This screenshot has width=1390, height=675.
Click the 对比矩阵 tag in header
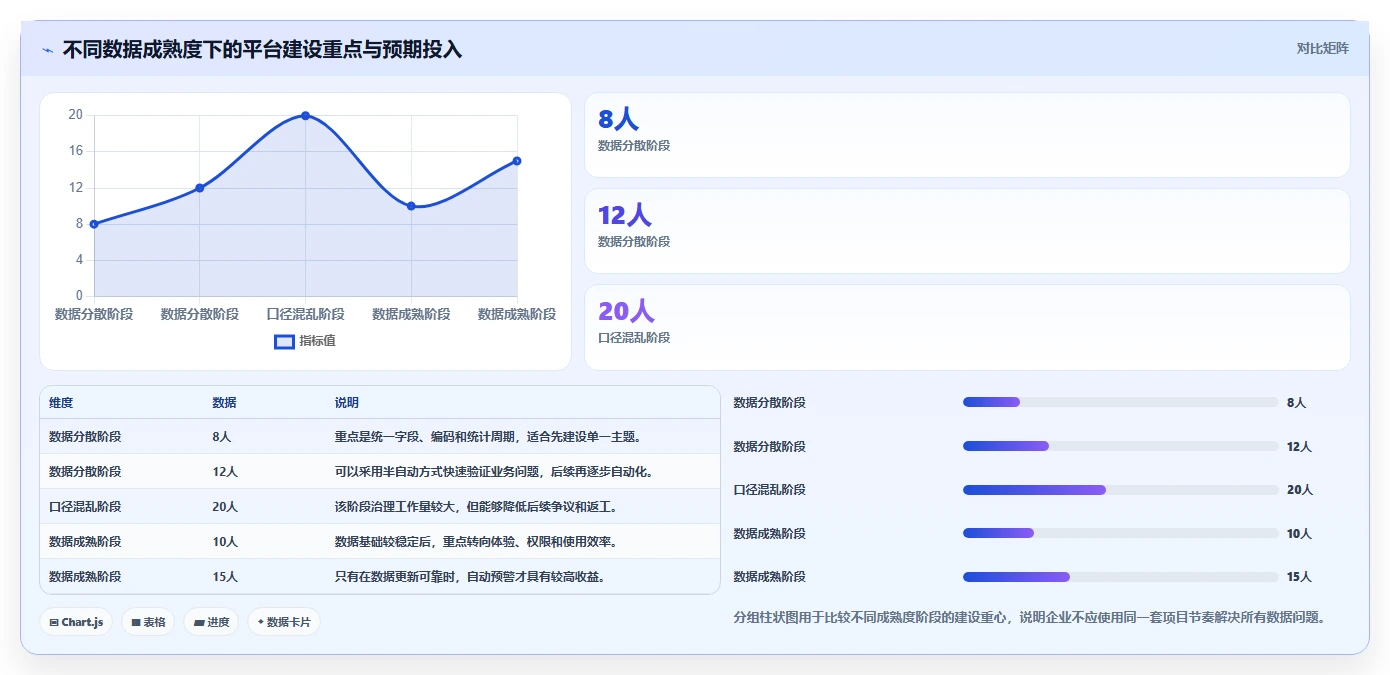click(x=1322, y=48)
